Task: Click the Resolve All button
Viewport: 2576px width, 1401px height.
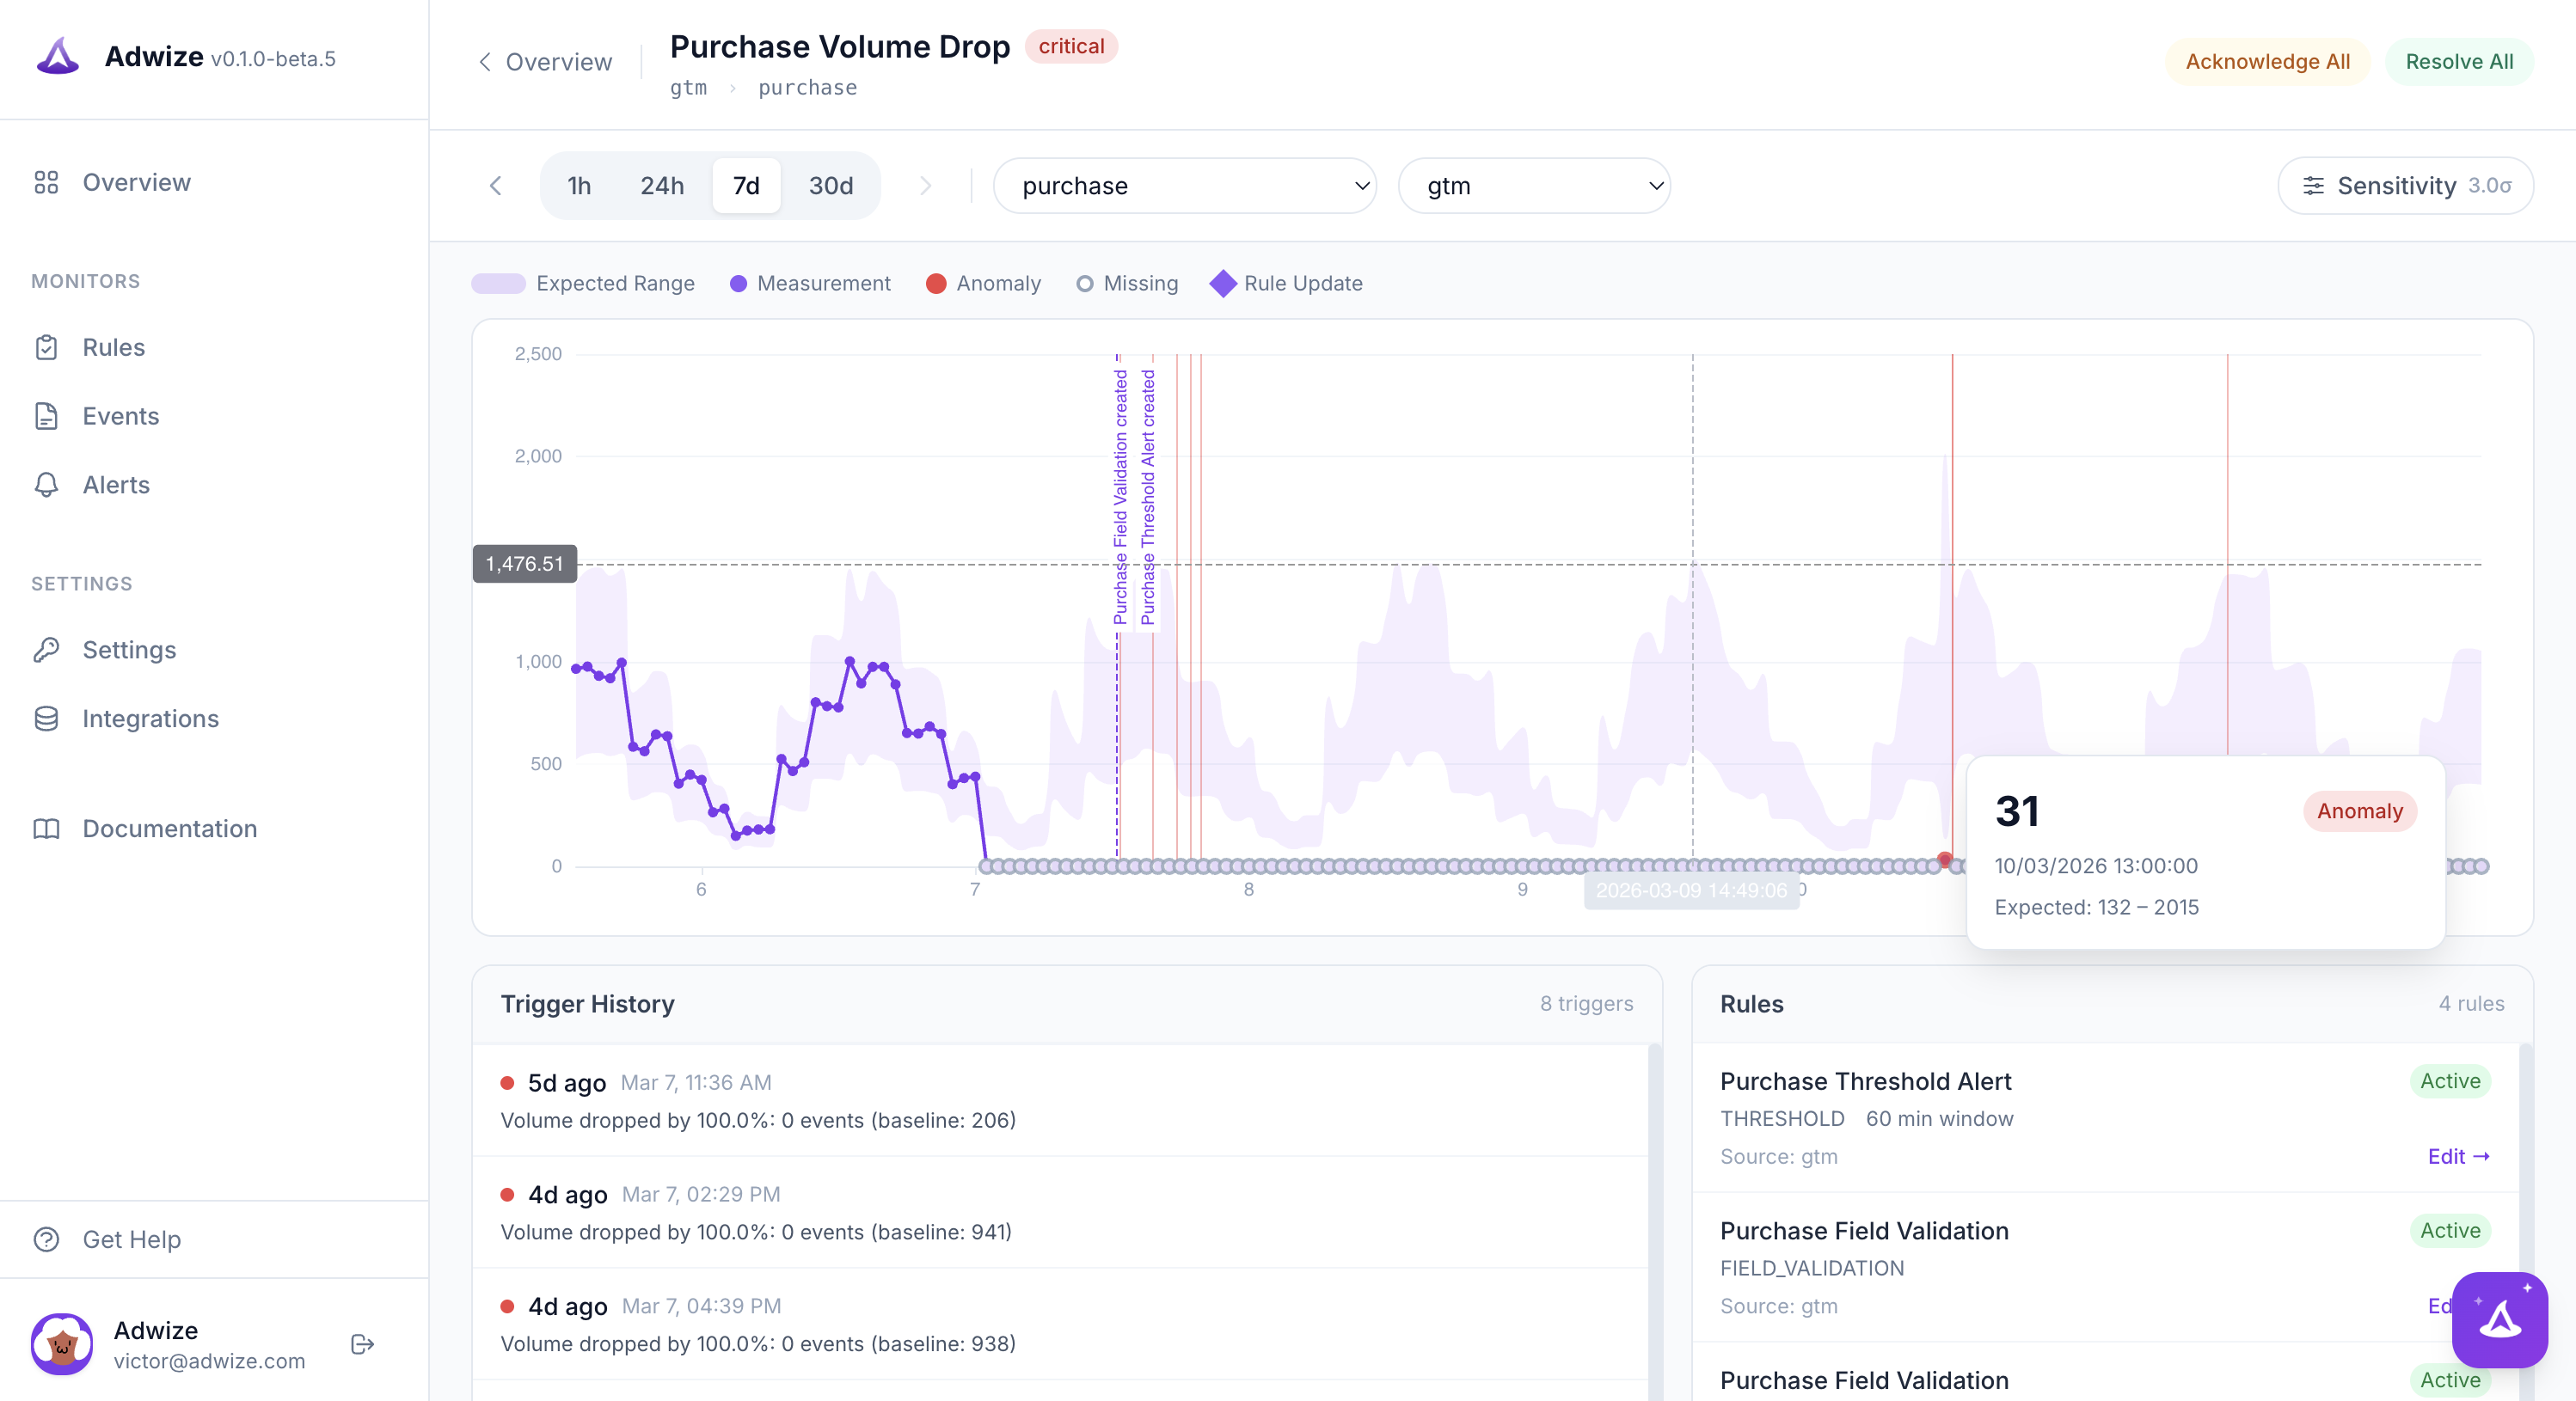Action: pyautogui.click(x=2460, y=61)
